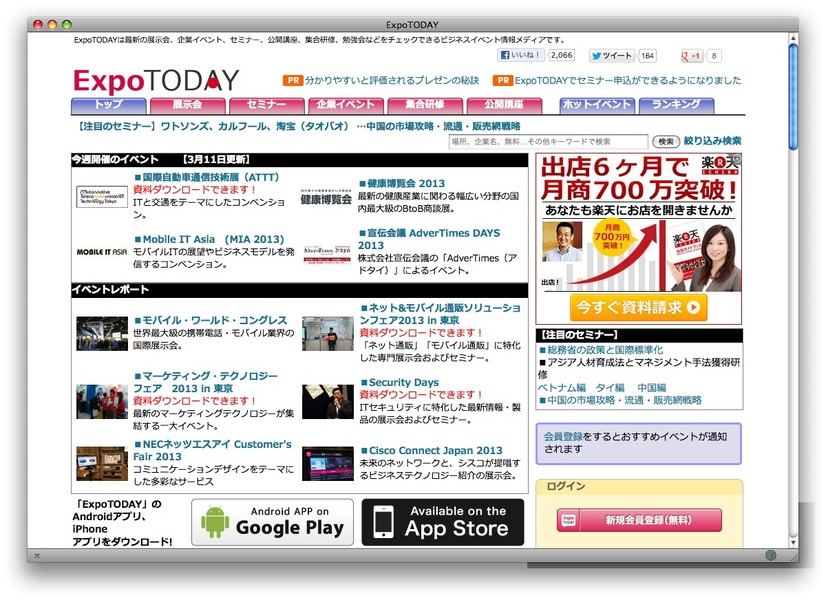Click the Net & Mobile fair photo thumbnail
Viewport: 826px width, 600px height.
pos(327,333)
